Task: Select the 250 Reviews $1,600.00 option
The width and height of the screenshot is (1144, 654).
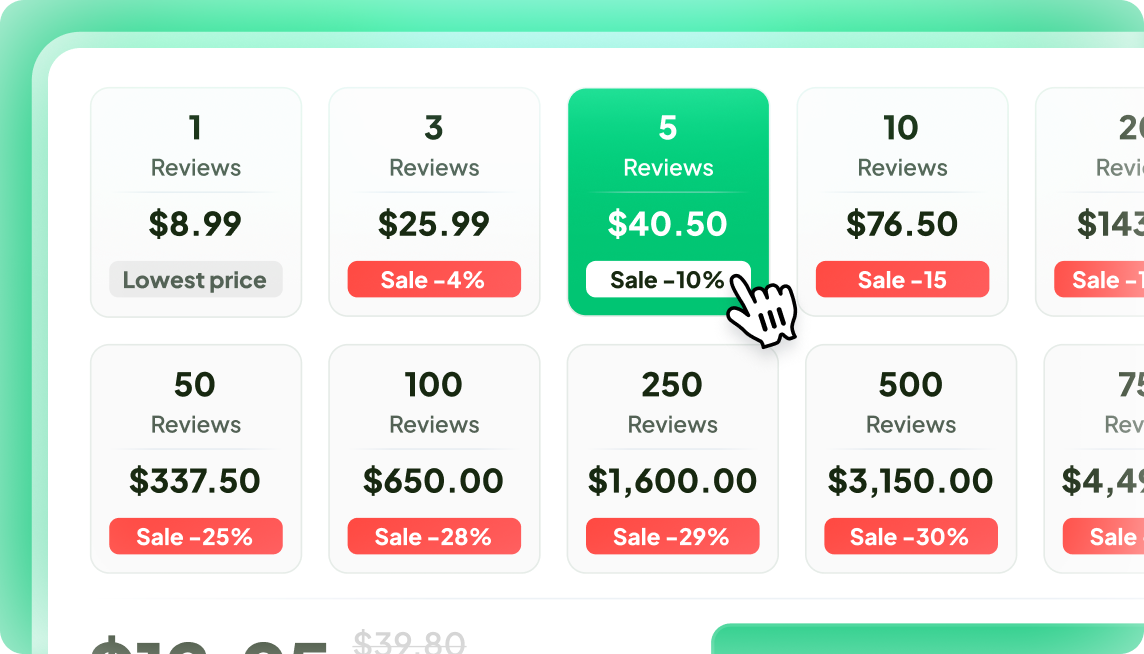Action: point(673,459)
